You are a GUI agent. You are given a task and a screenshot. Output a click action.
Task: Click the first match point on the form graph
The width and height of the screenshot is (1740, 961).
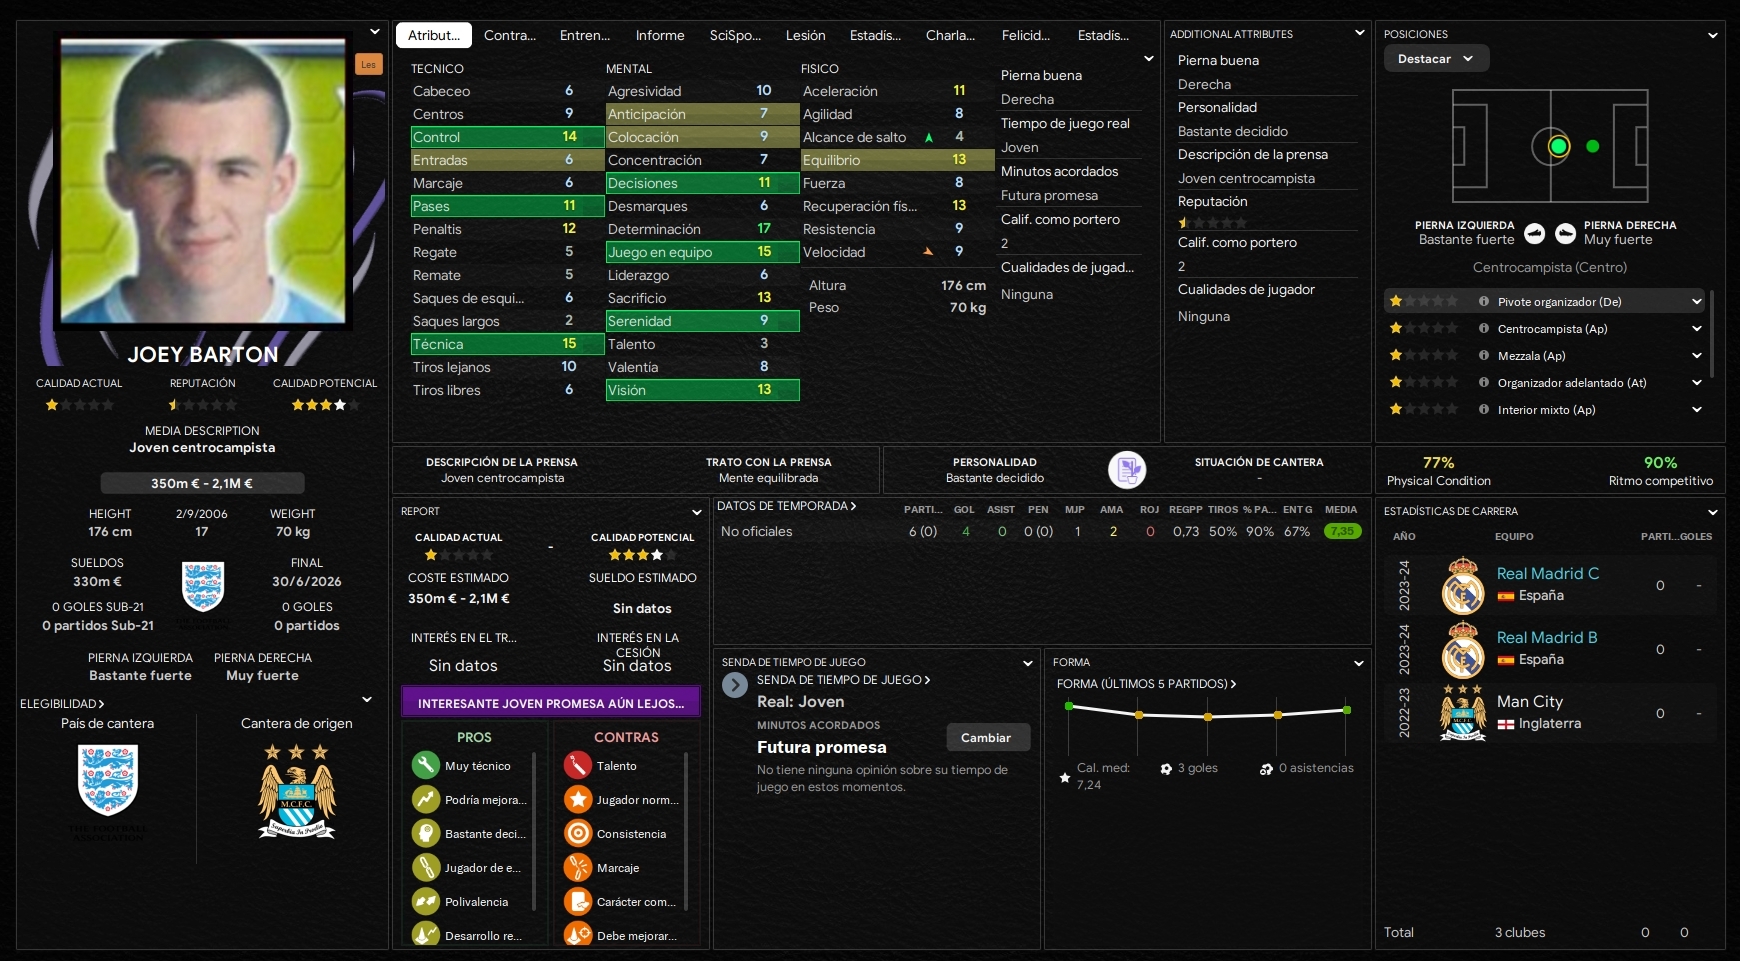(x=1069, y=707)
